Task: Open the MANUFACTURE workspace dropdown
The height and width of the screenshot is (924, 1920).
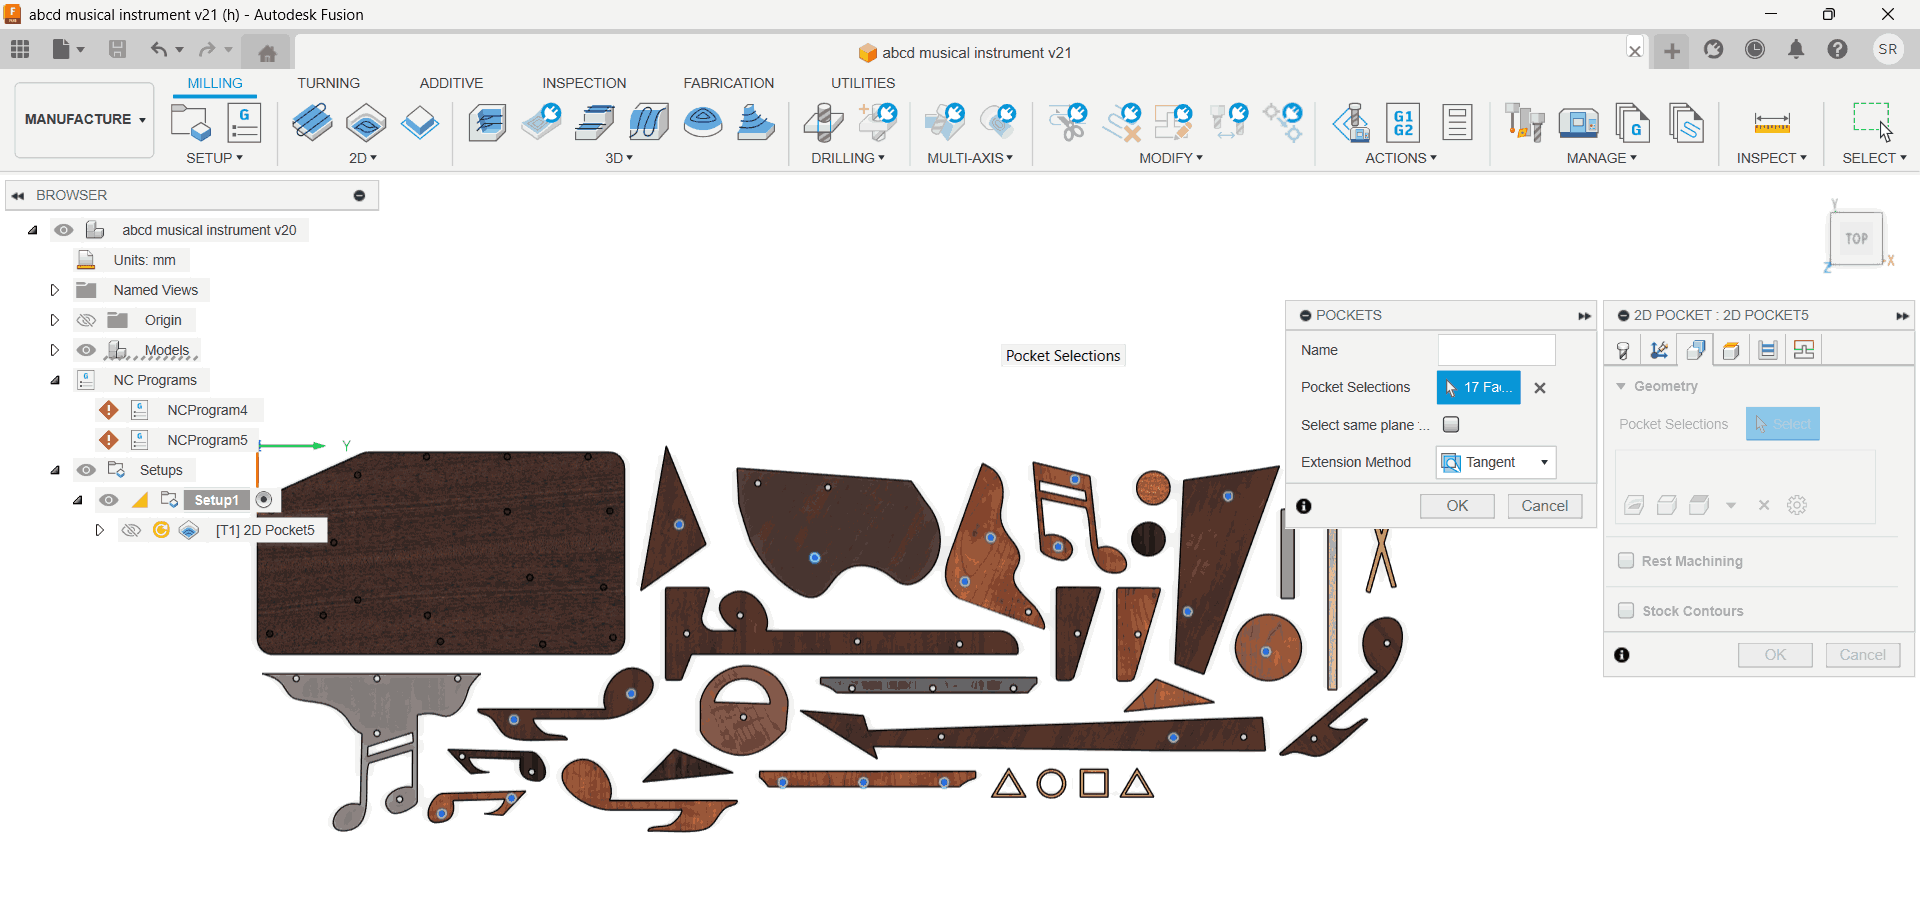Action: point(85,119)
